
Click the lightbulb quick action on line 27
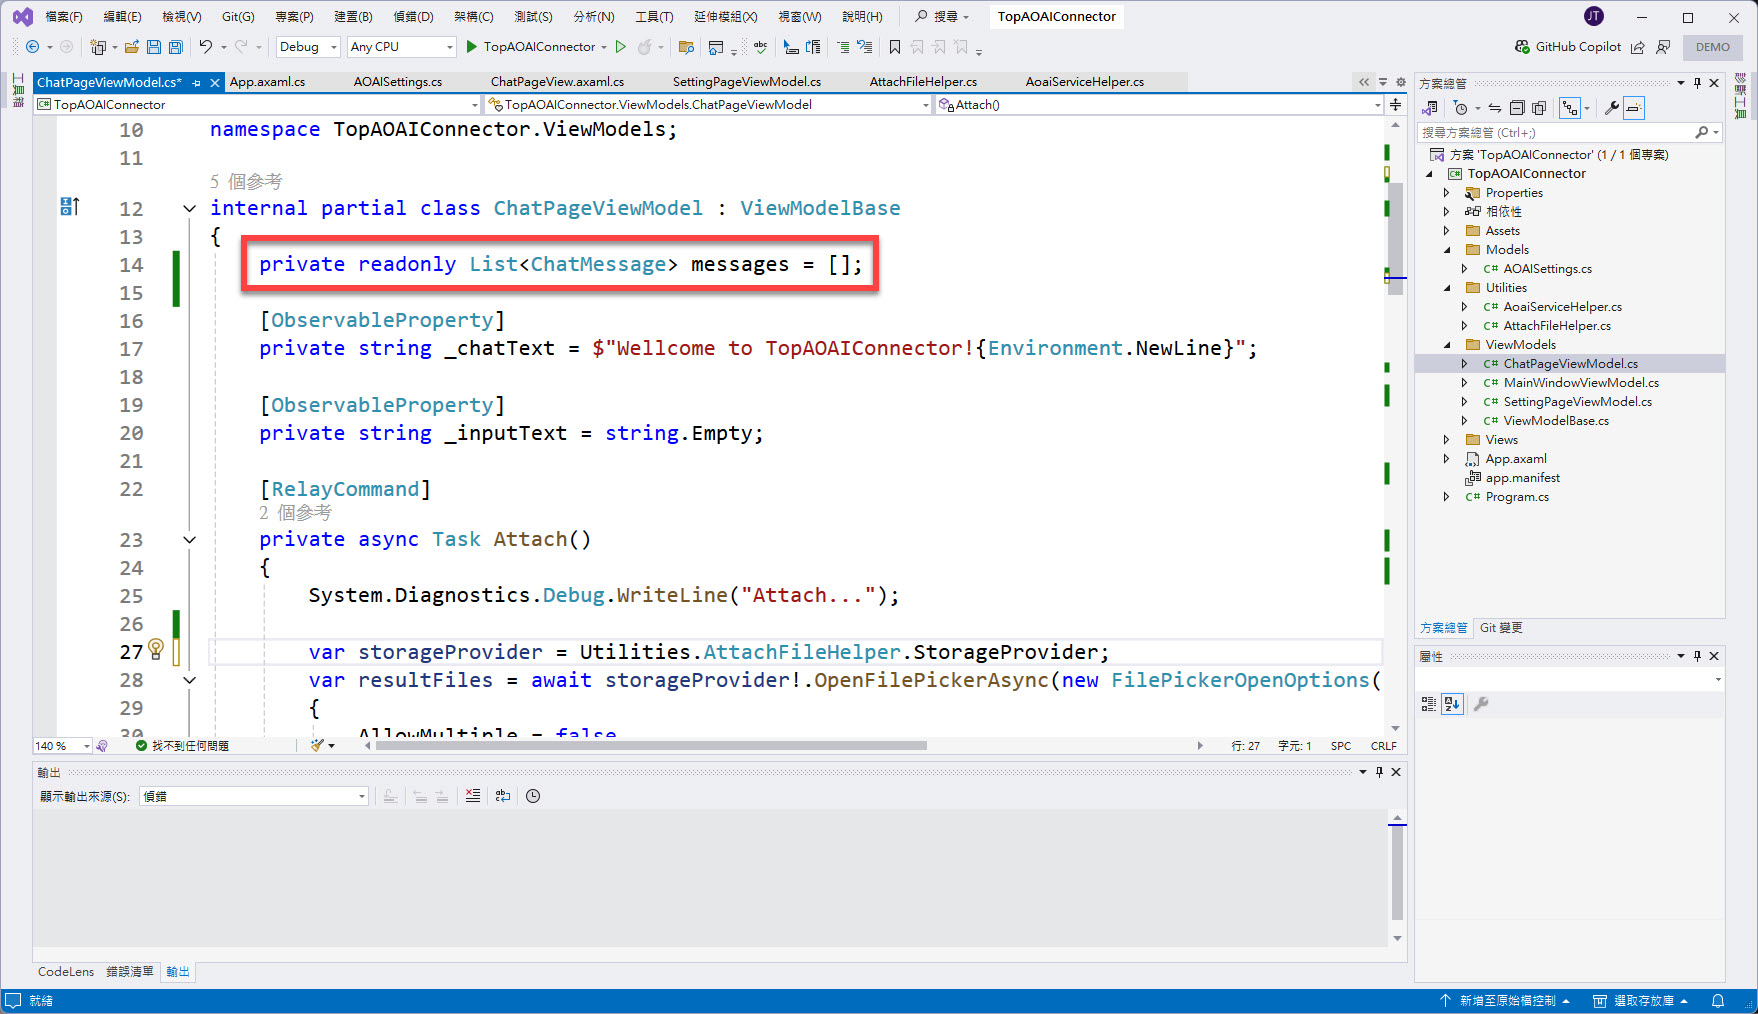click(156, 650)
